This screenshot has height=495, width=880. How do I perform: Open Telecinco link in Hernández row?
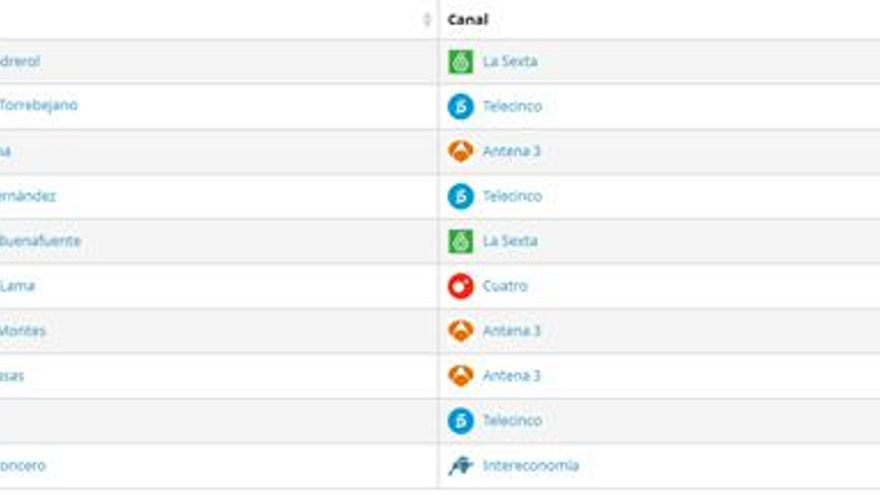[x=512, y=196]
